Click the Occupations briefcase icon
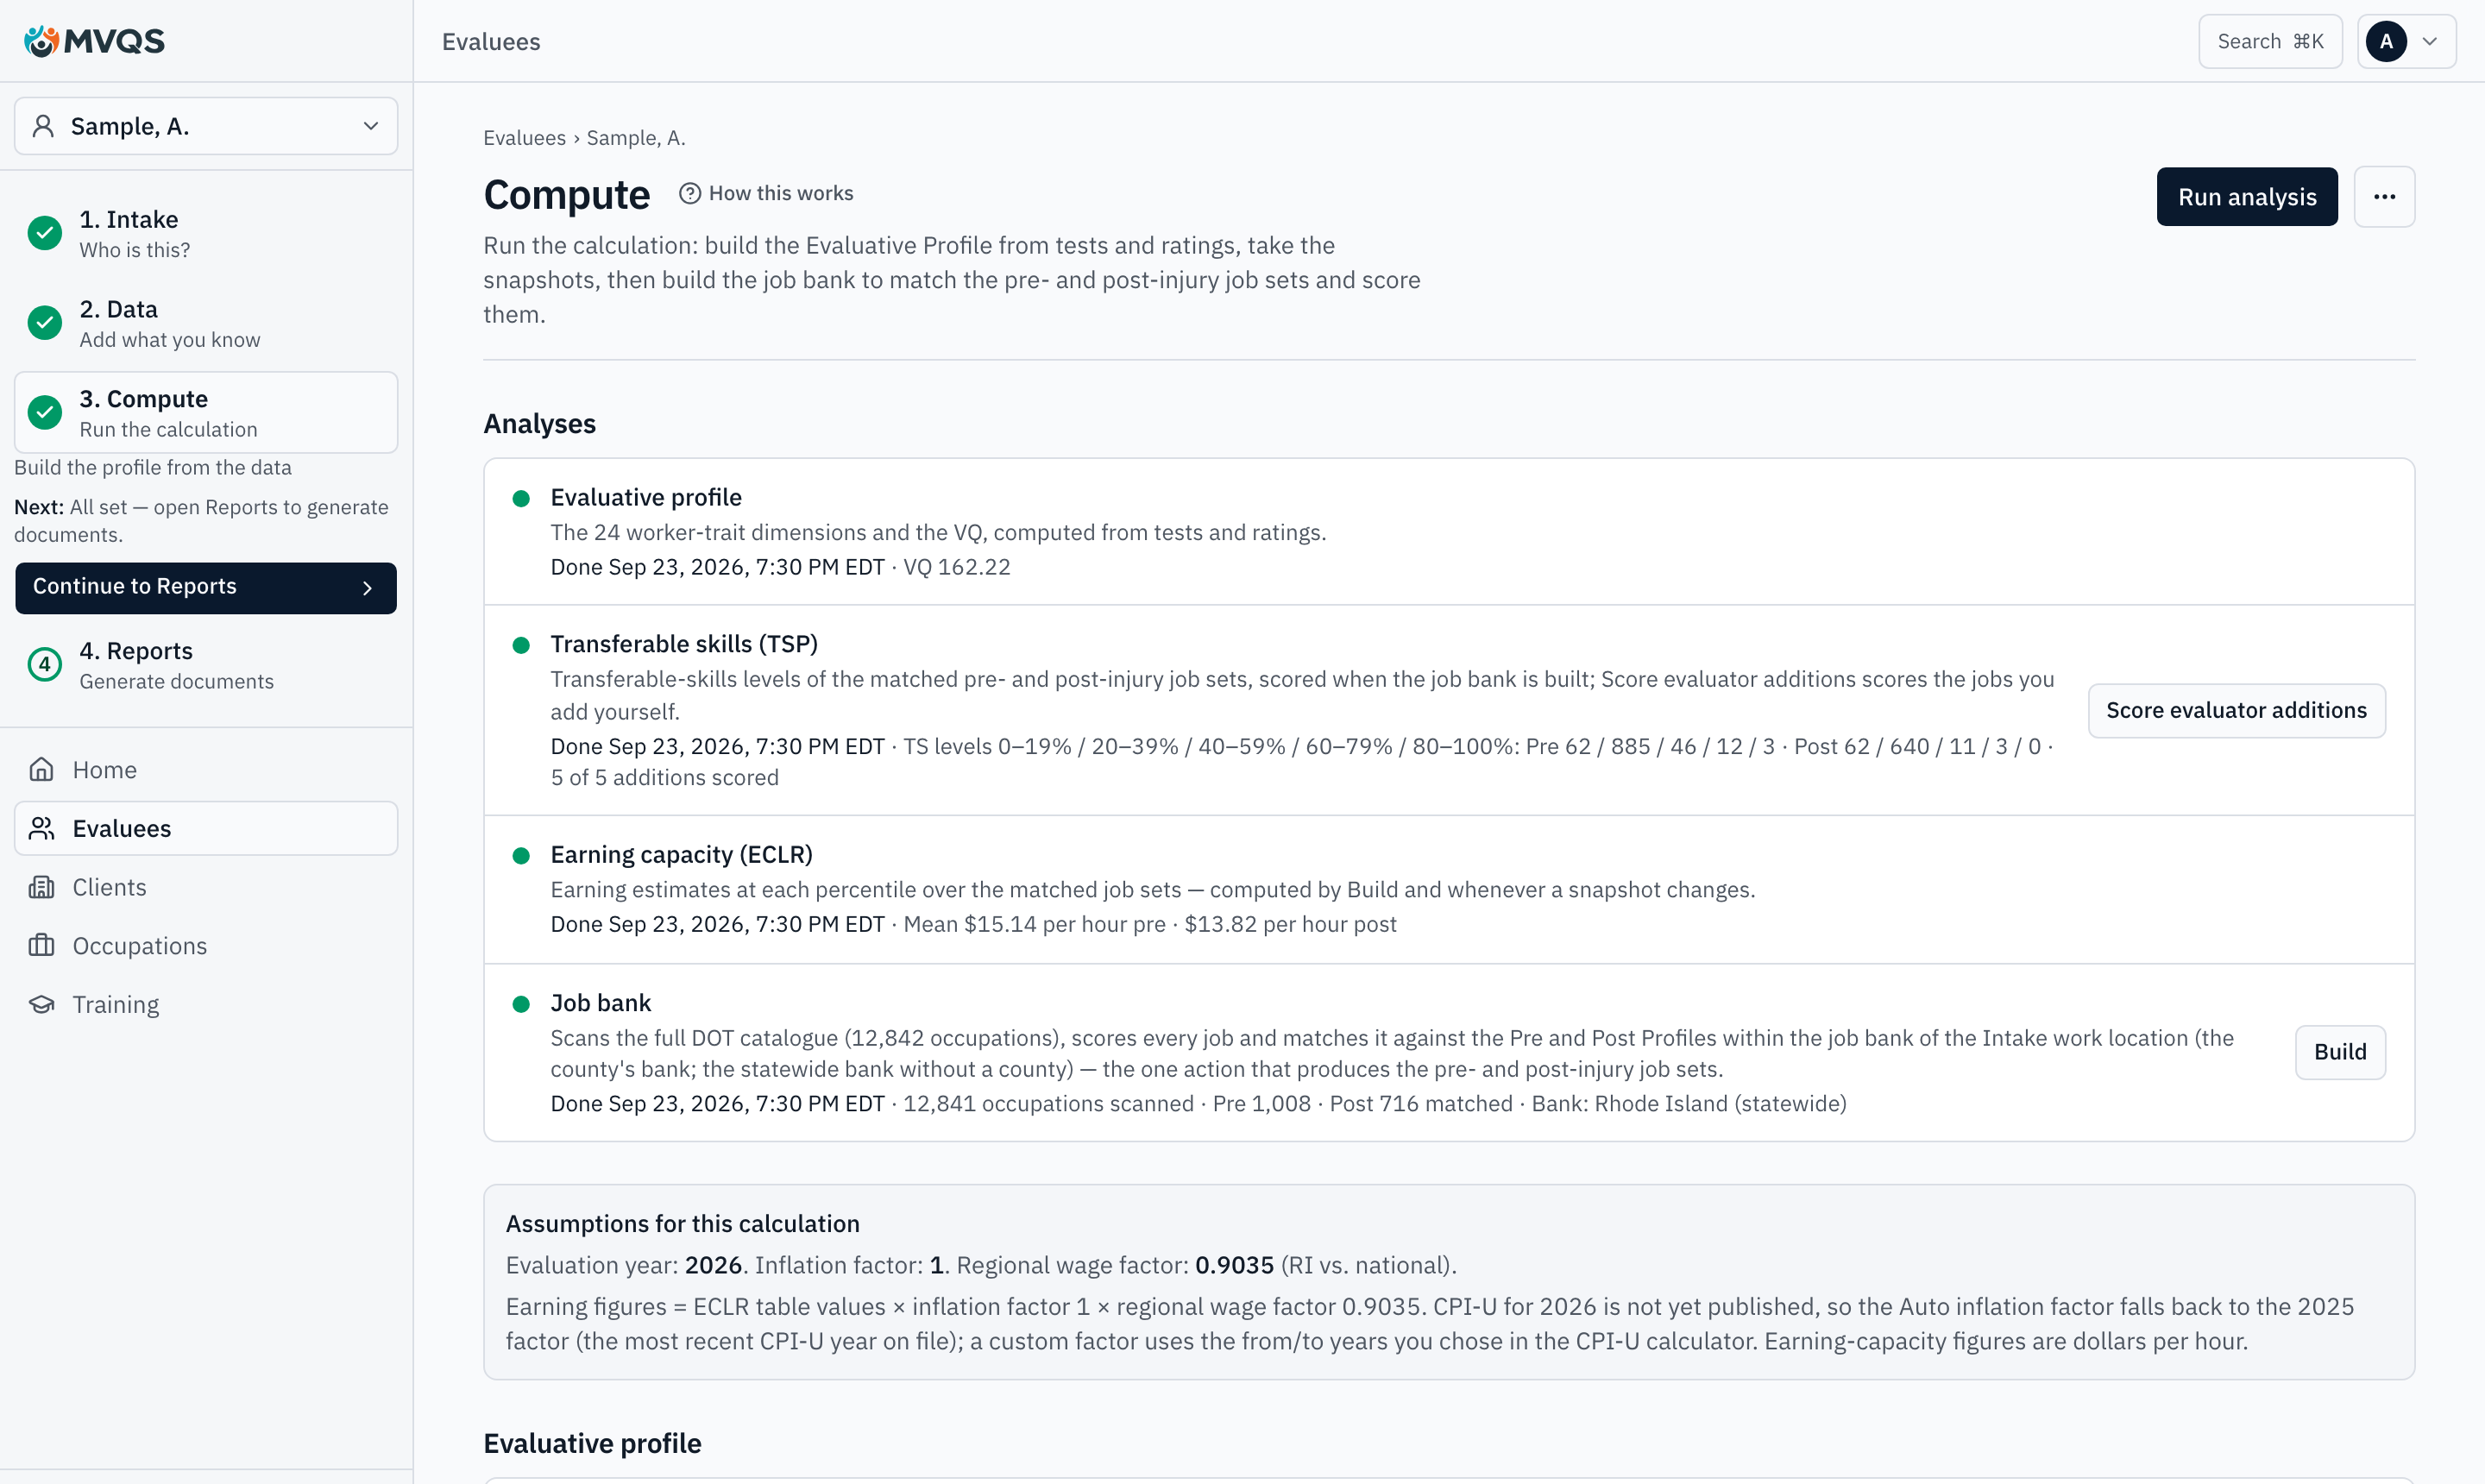The height and width of the screenshot is (1484, 2485). coord(42,945)
